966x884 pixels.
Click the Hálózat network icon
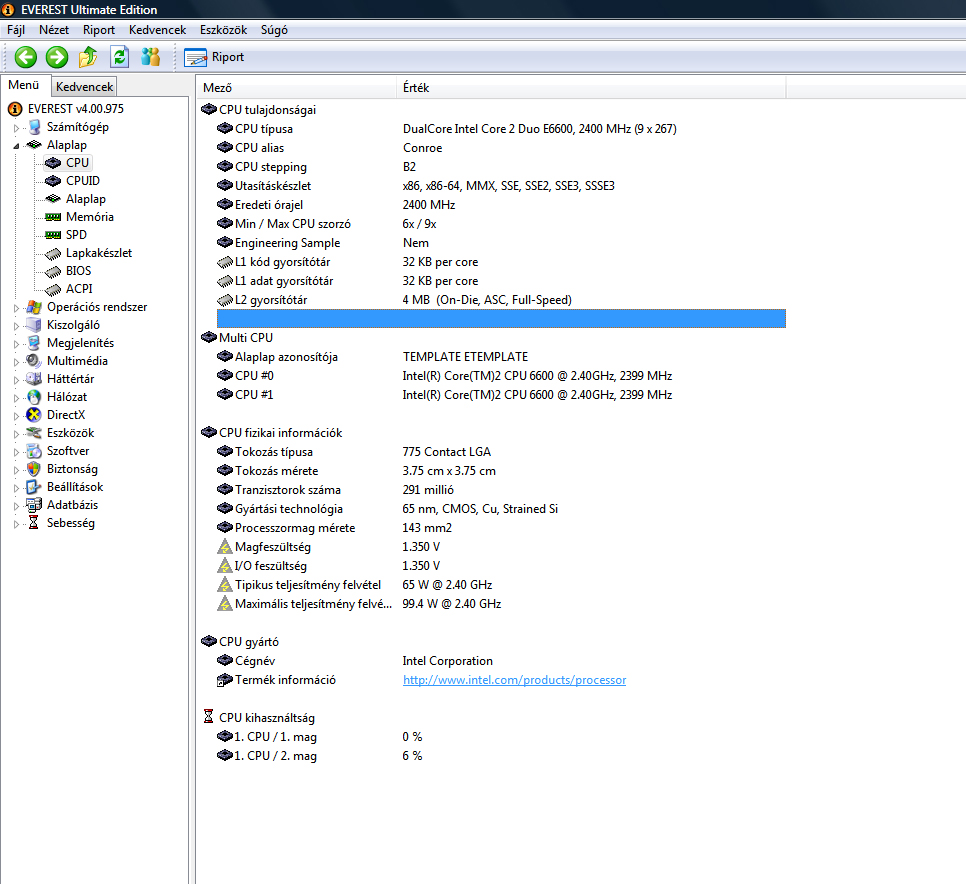click(34, 397)
